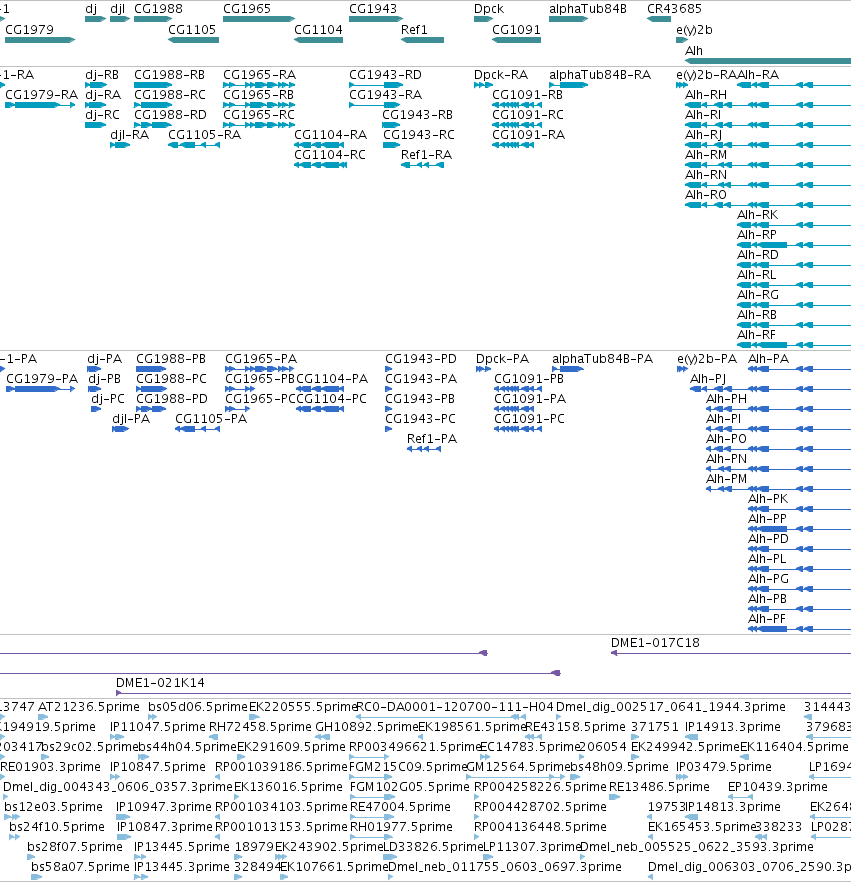
Task: Click the GH10892.5prime EST
Action: [x=323, y=737]
